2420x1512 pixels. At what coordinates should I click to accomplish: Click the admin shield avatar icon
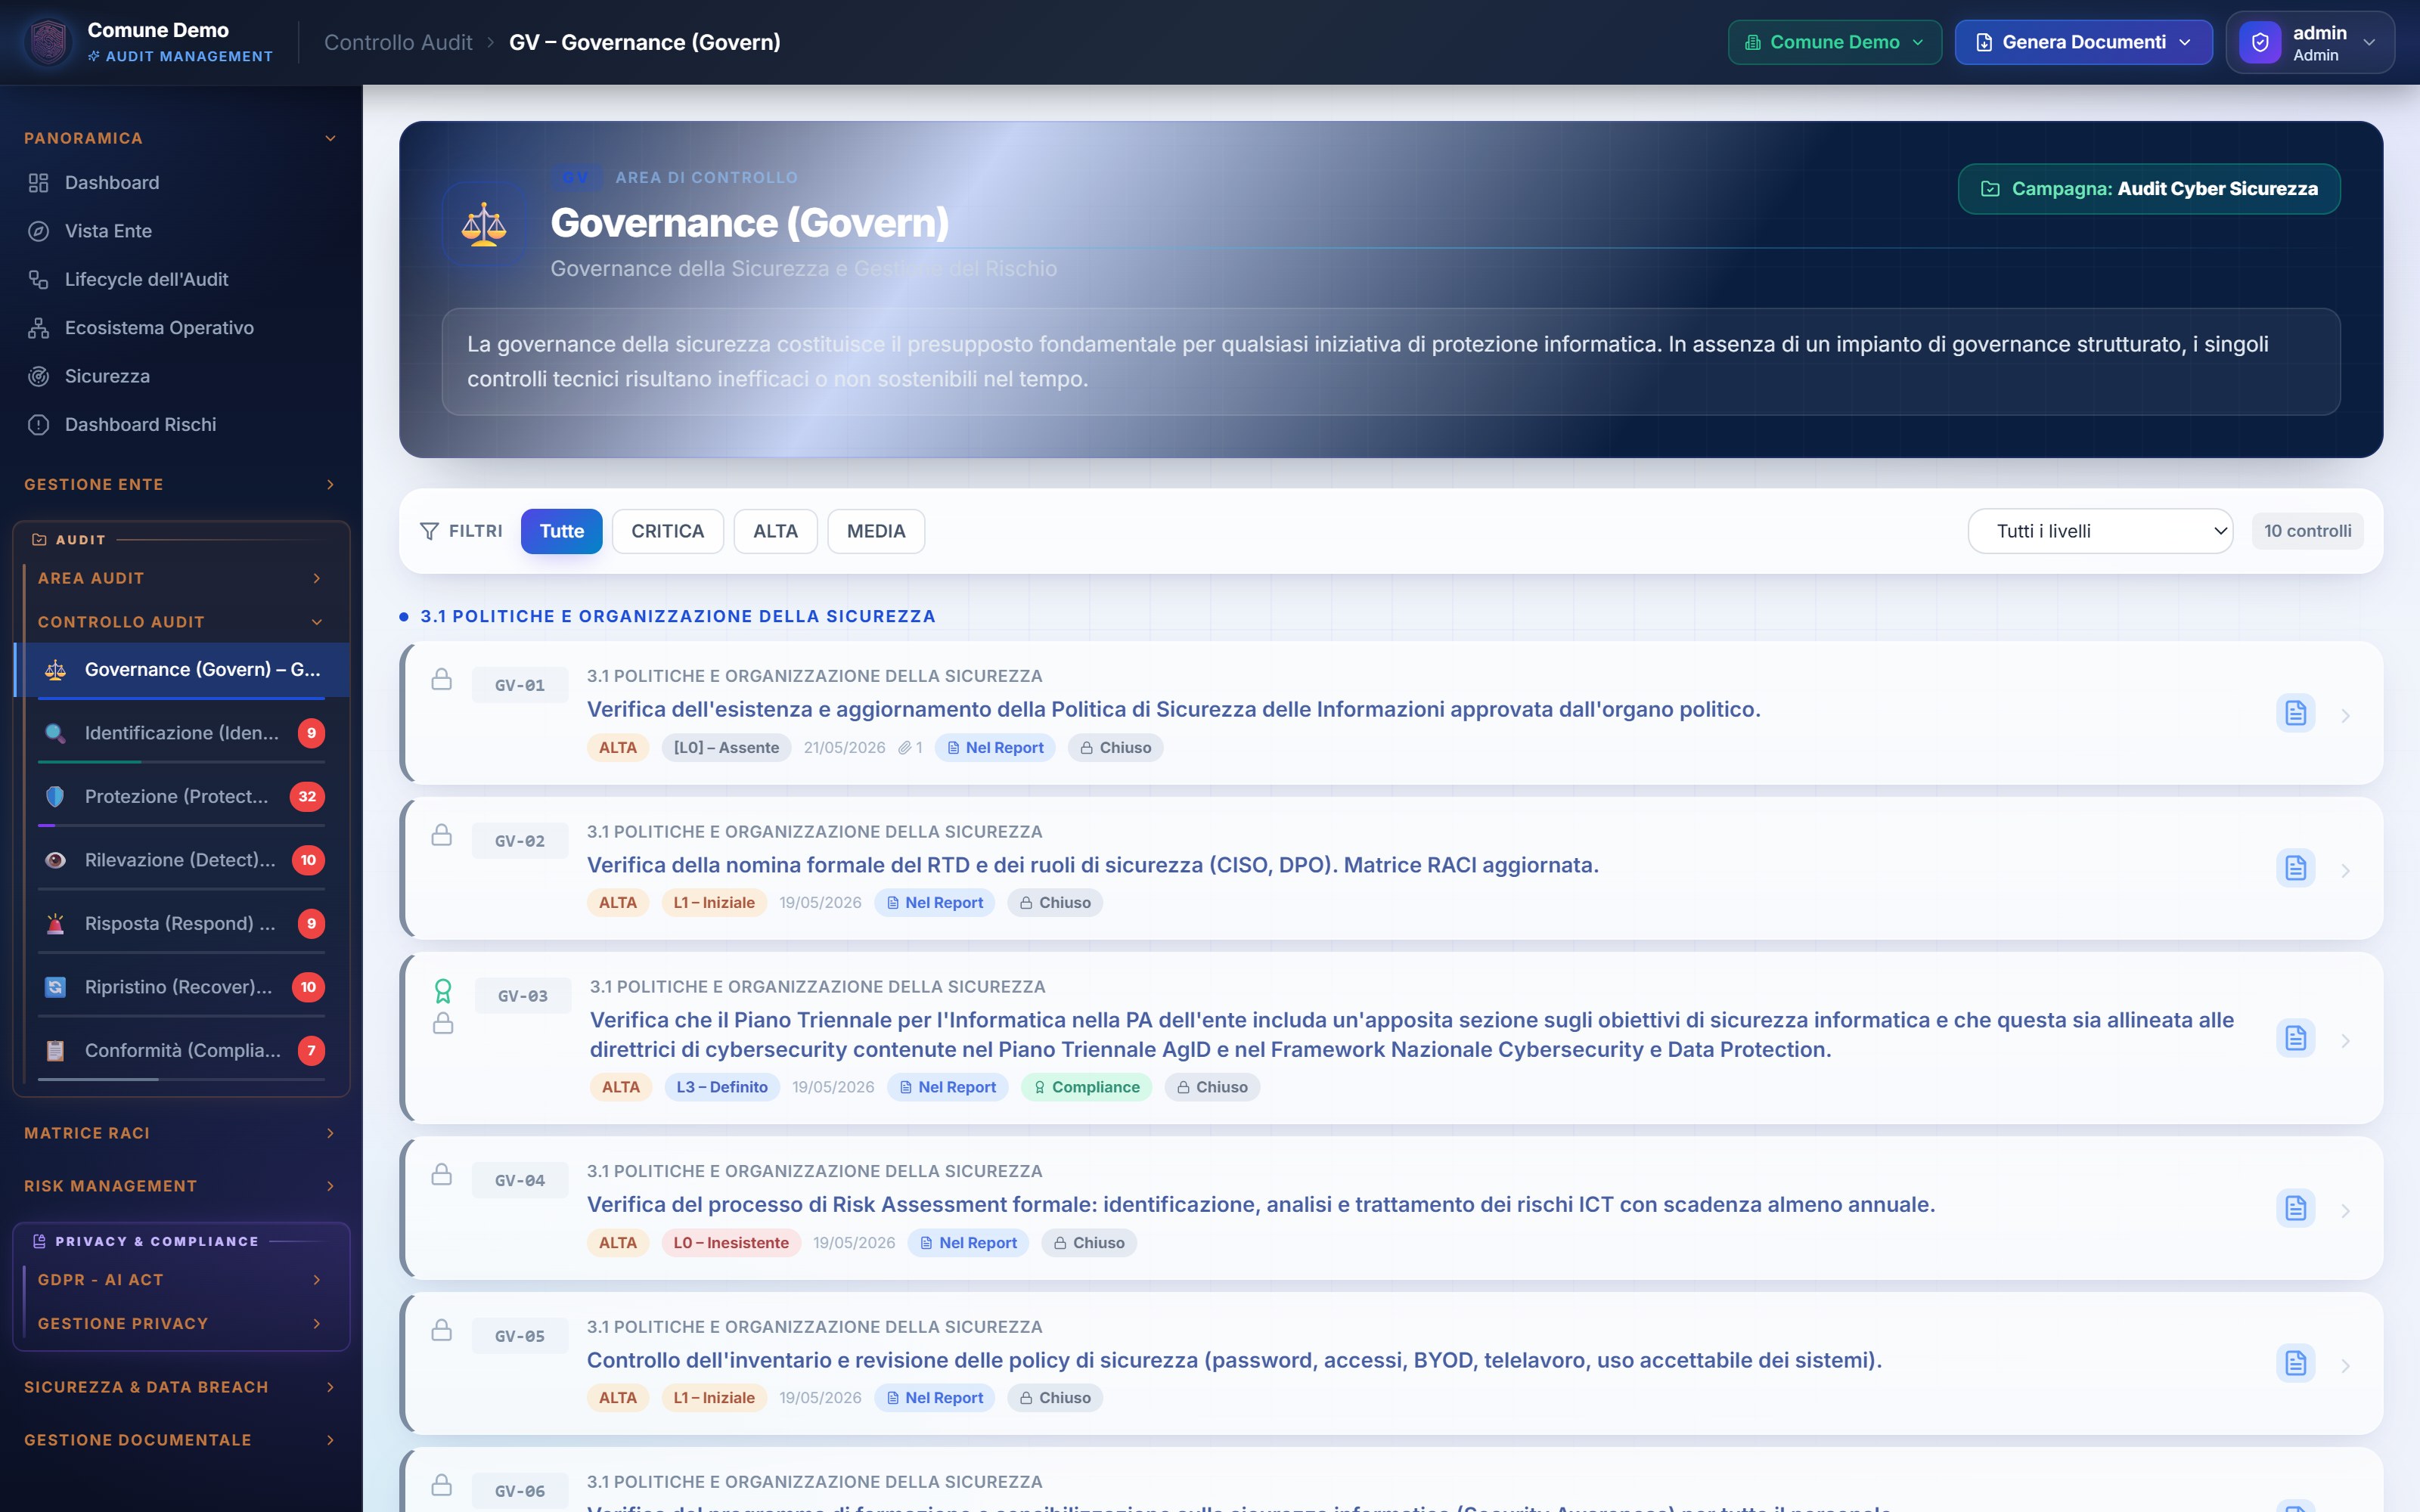click(x=2260, y=42)
